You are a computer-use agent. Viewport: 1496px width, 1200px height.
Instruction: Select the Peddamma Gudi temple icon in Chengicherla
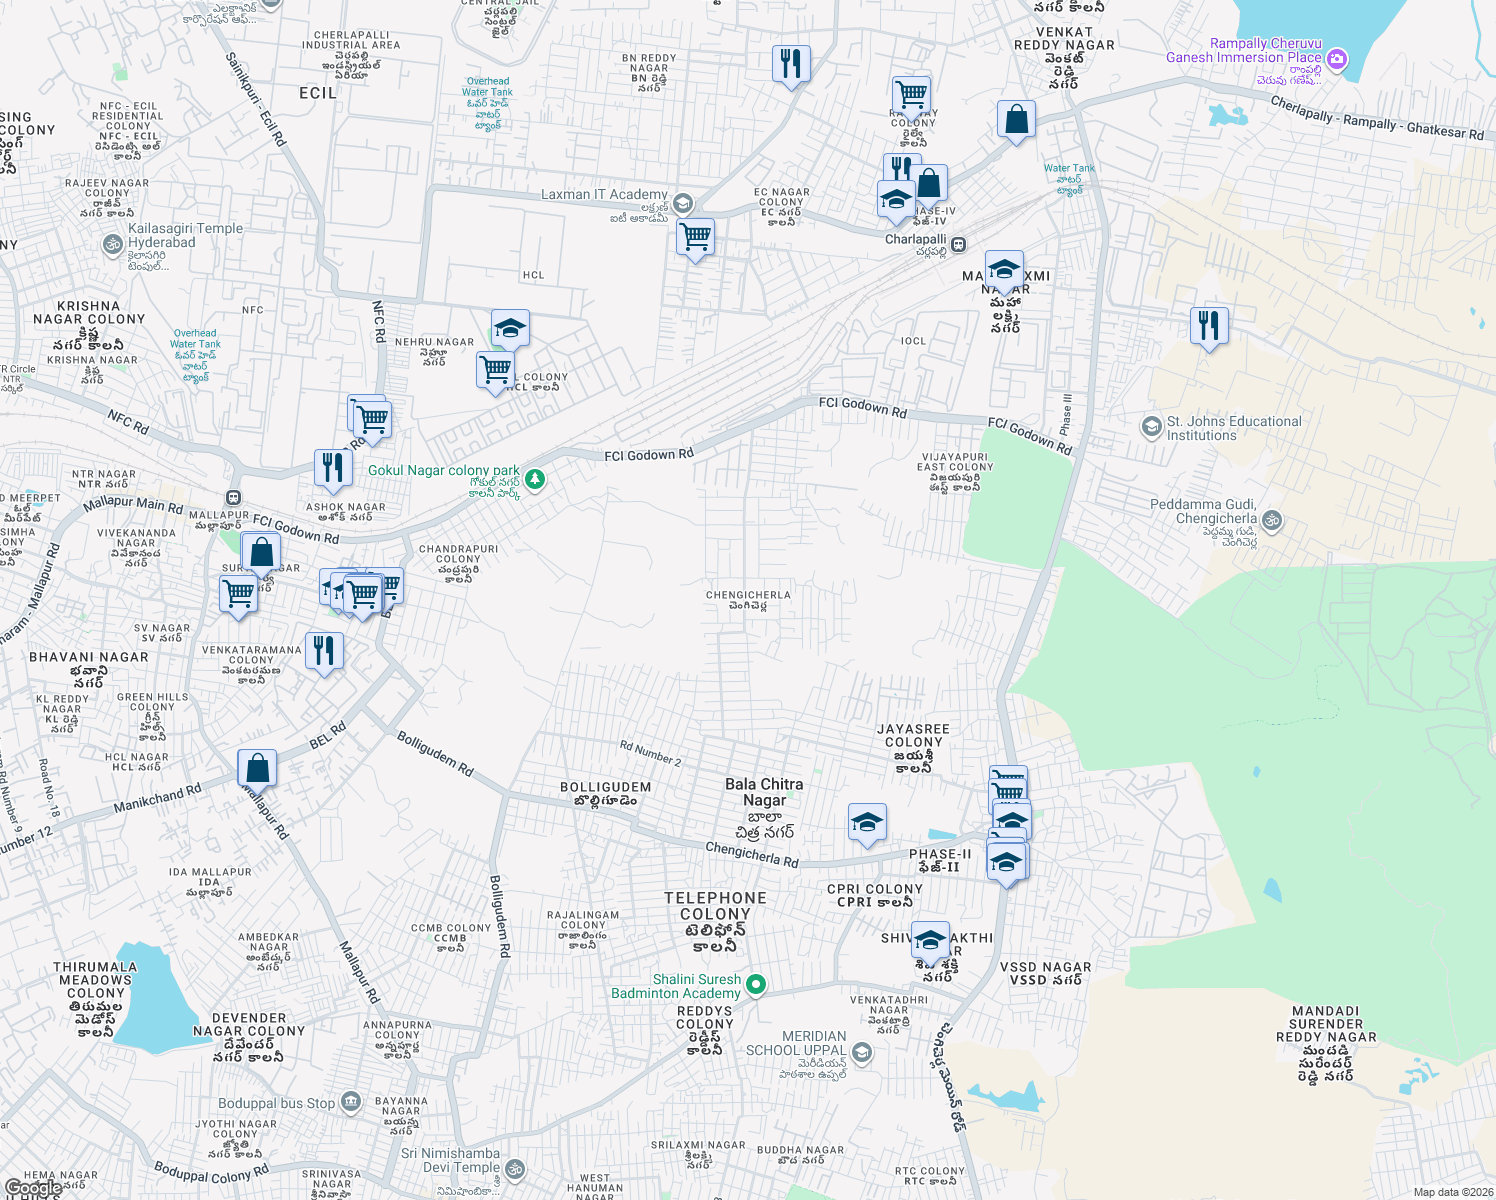tap(1273, 521)
